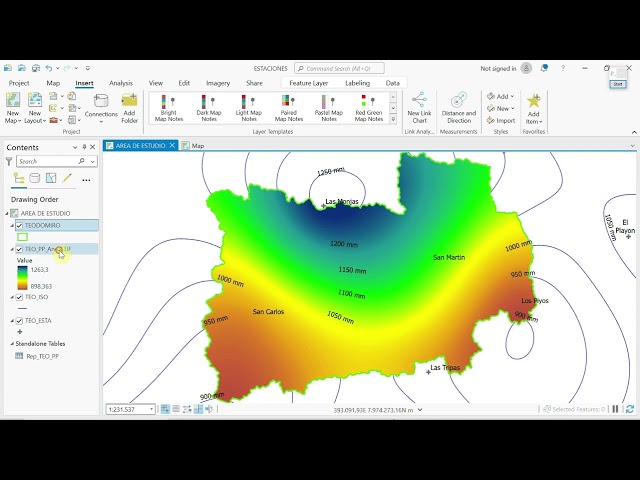Image resolution: width=640 pixels, height=480 pixels.
Task: Click the snapping grid status icon
Action: pos(165,409)
